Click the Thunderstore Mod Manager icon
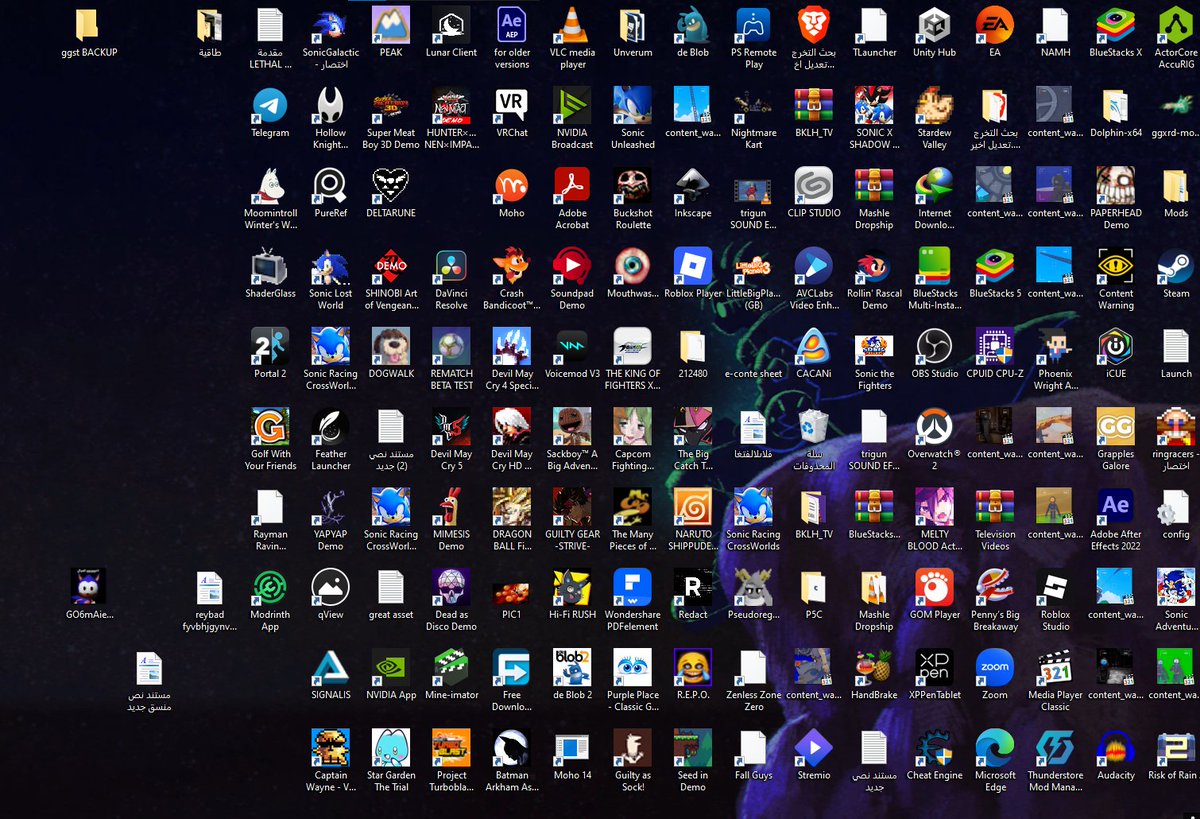 tap(1055, 747)
